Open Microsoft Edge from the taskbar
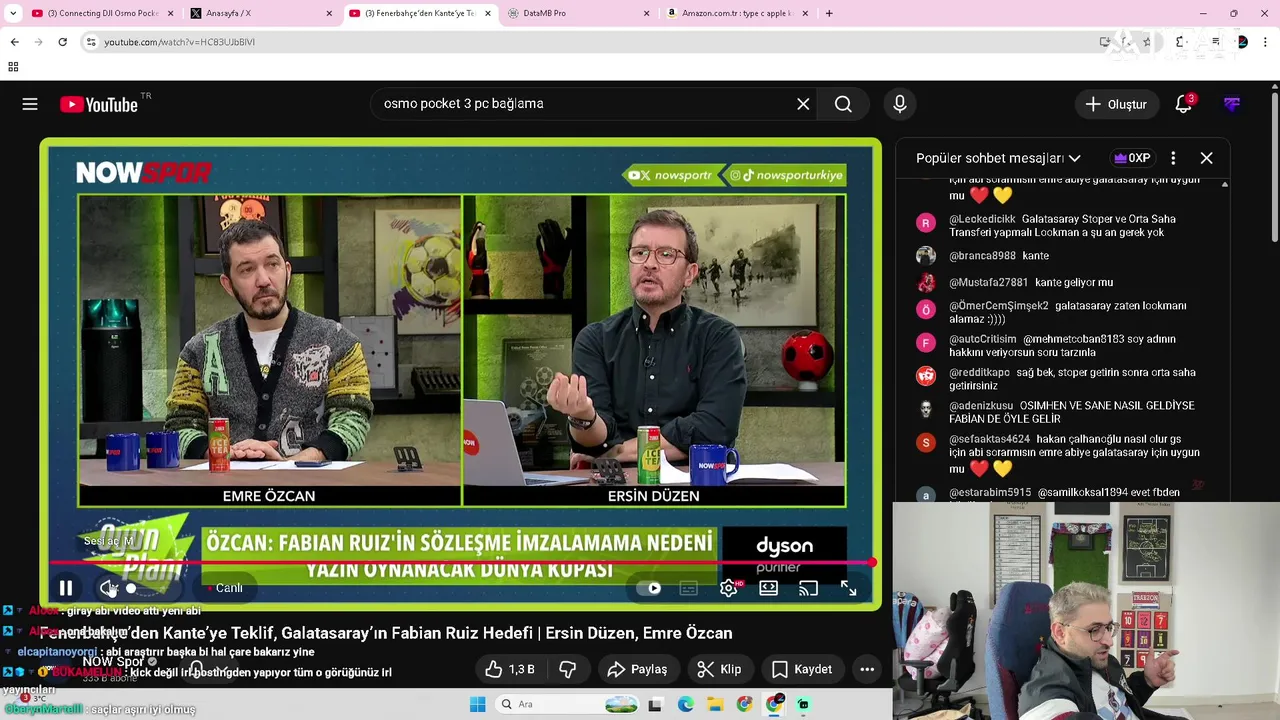The height and width of the screenshot is (720, 1280). click(685, 704)
